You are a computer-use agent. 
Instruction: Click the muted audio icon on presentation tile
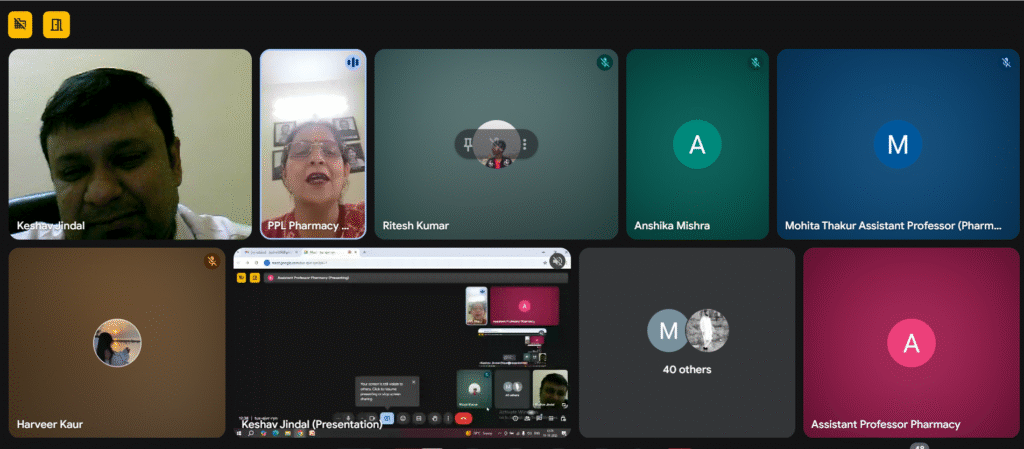[x=557, y=261]
